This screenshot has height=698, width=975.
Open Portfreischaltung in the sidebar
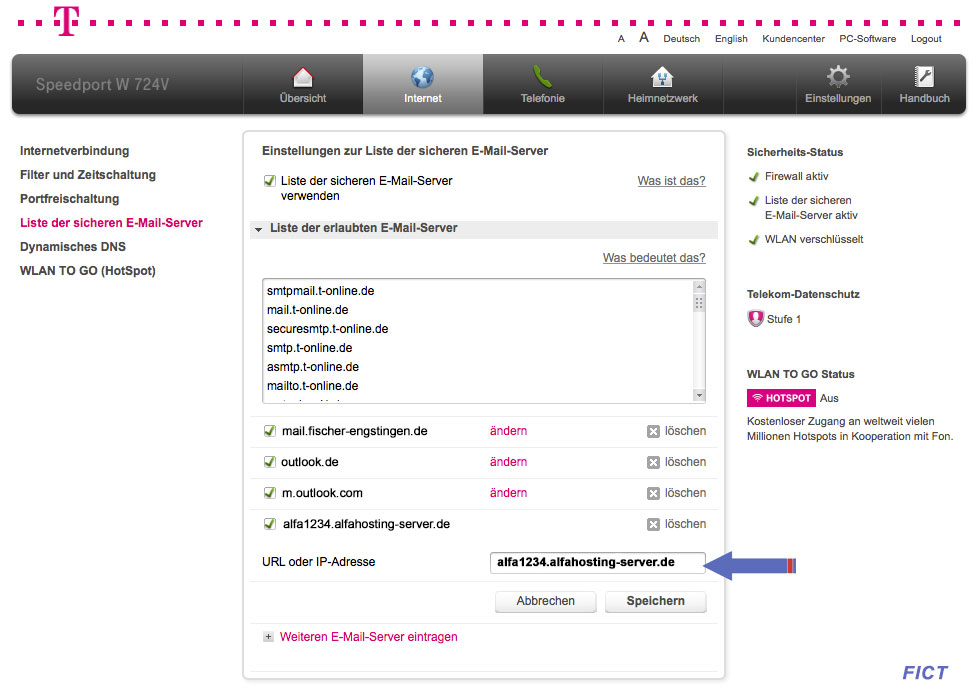pos(70,199)
